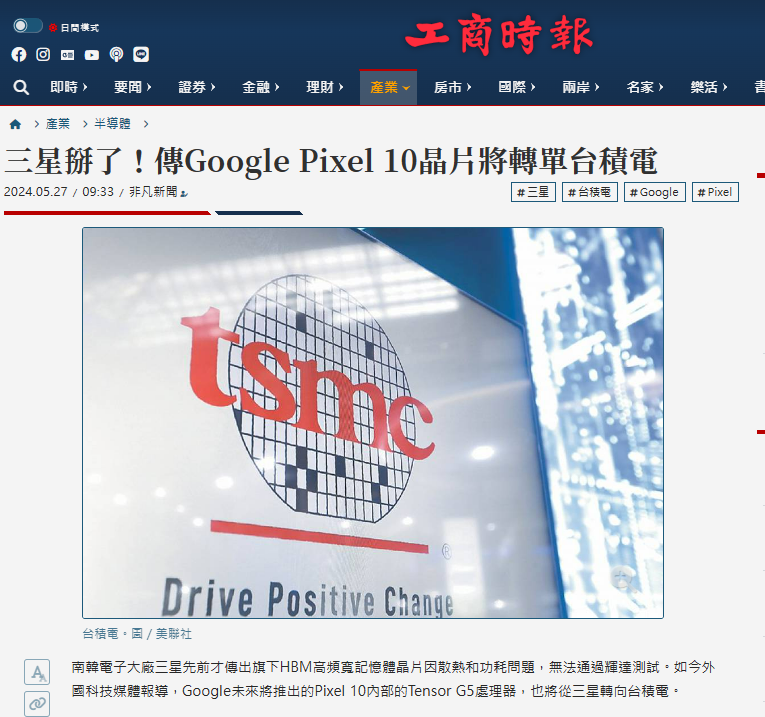Open the Facebook page icon
The width and height of the screenshot is (765, 717).
(19, 54)
